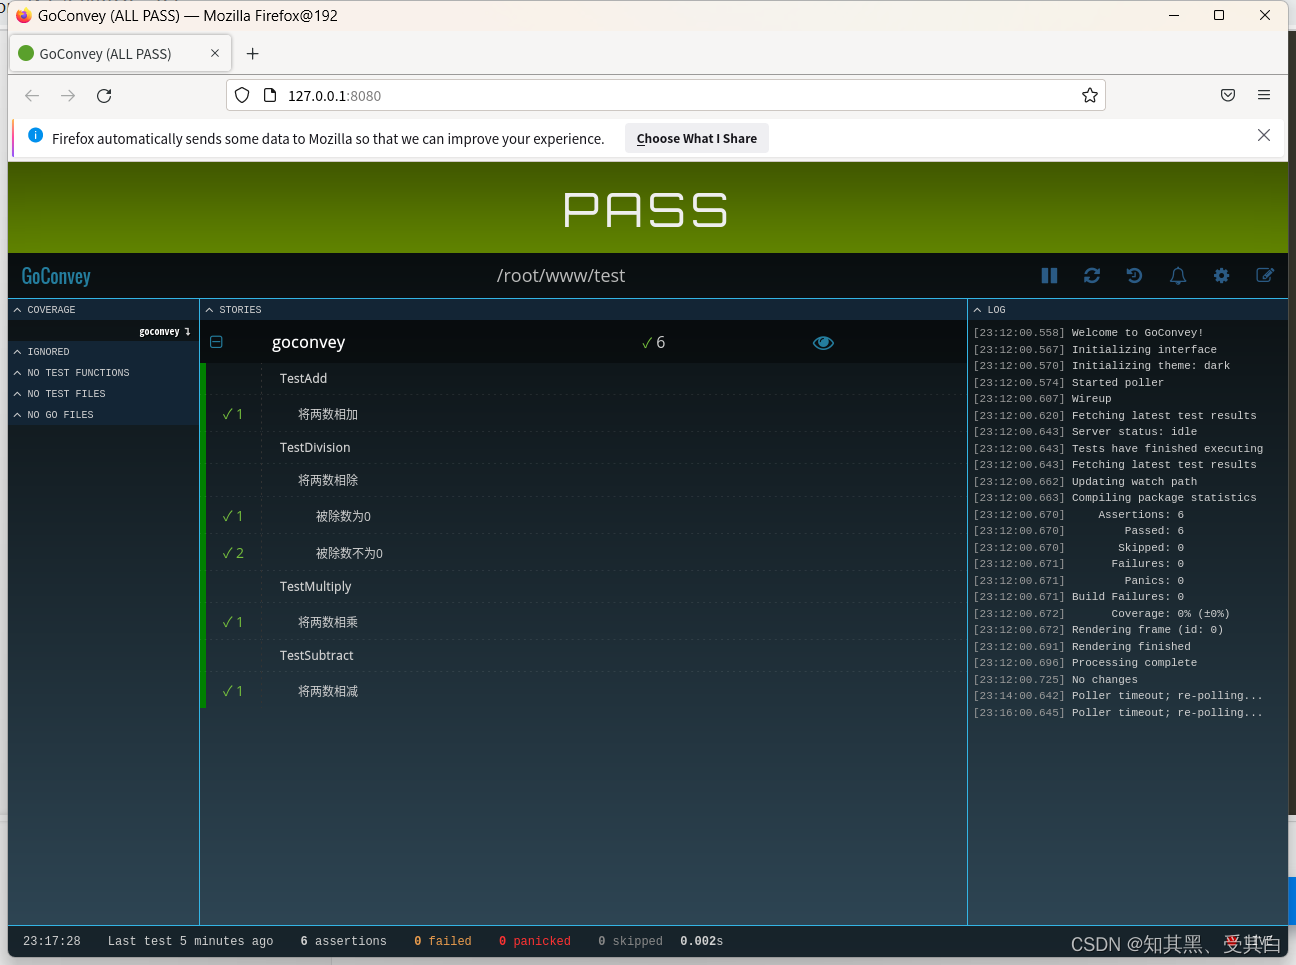Open the code generator edit icon

pos(1265,276)
